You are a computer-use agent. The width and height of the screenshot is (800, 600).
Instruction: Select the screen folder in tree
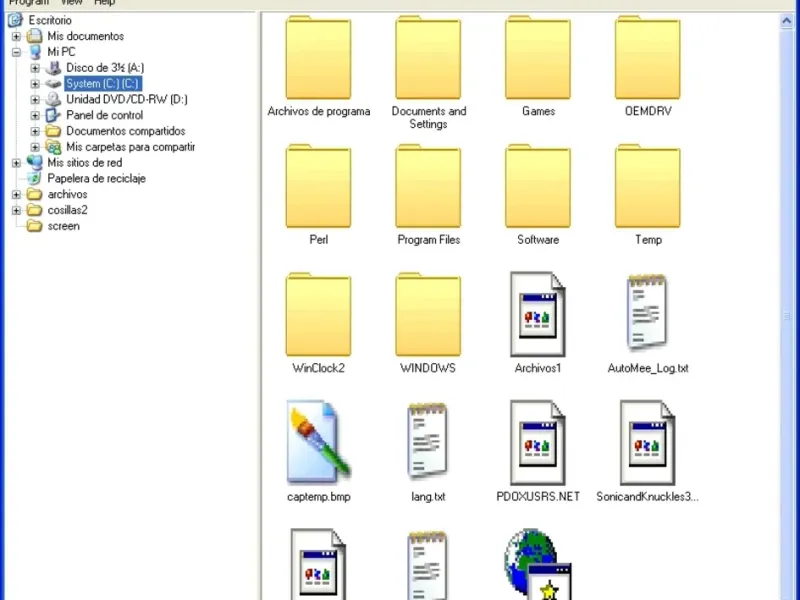[63, 226]
